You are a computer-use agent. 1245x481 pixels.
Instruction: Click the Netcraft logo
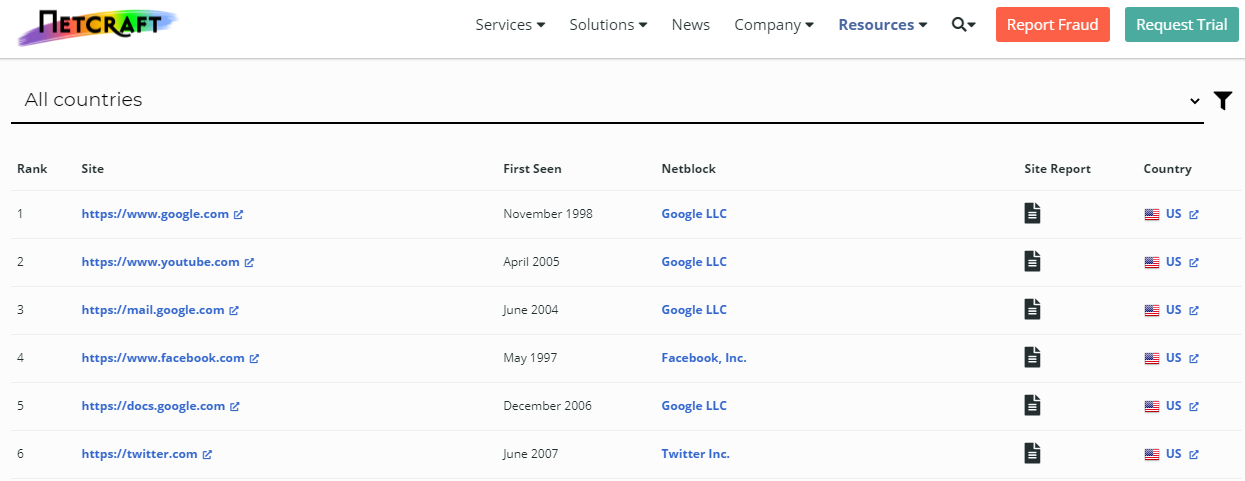tap(97, 26)
